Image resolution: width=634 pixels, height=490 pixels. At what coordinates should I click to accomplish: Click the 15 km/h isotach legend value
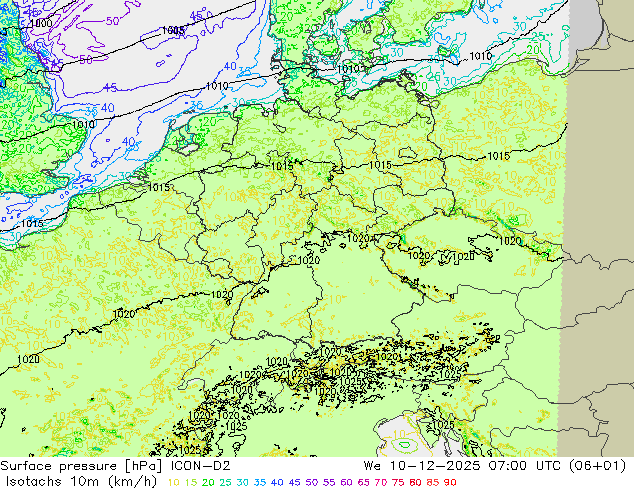click(x=191, y=483)
